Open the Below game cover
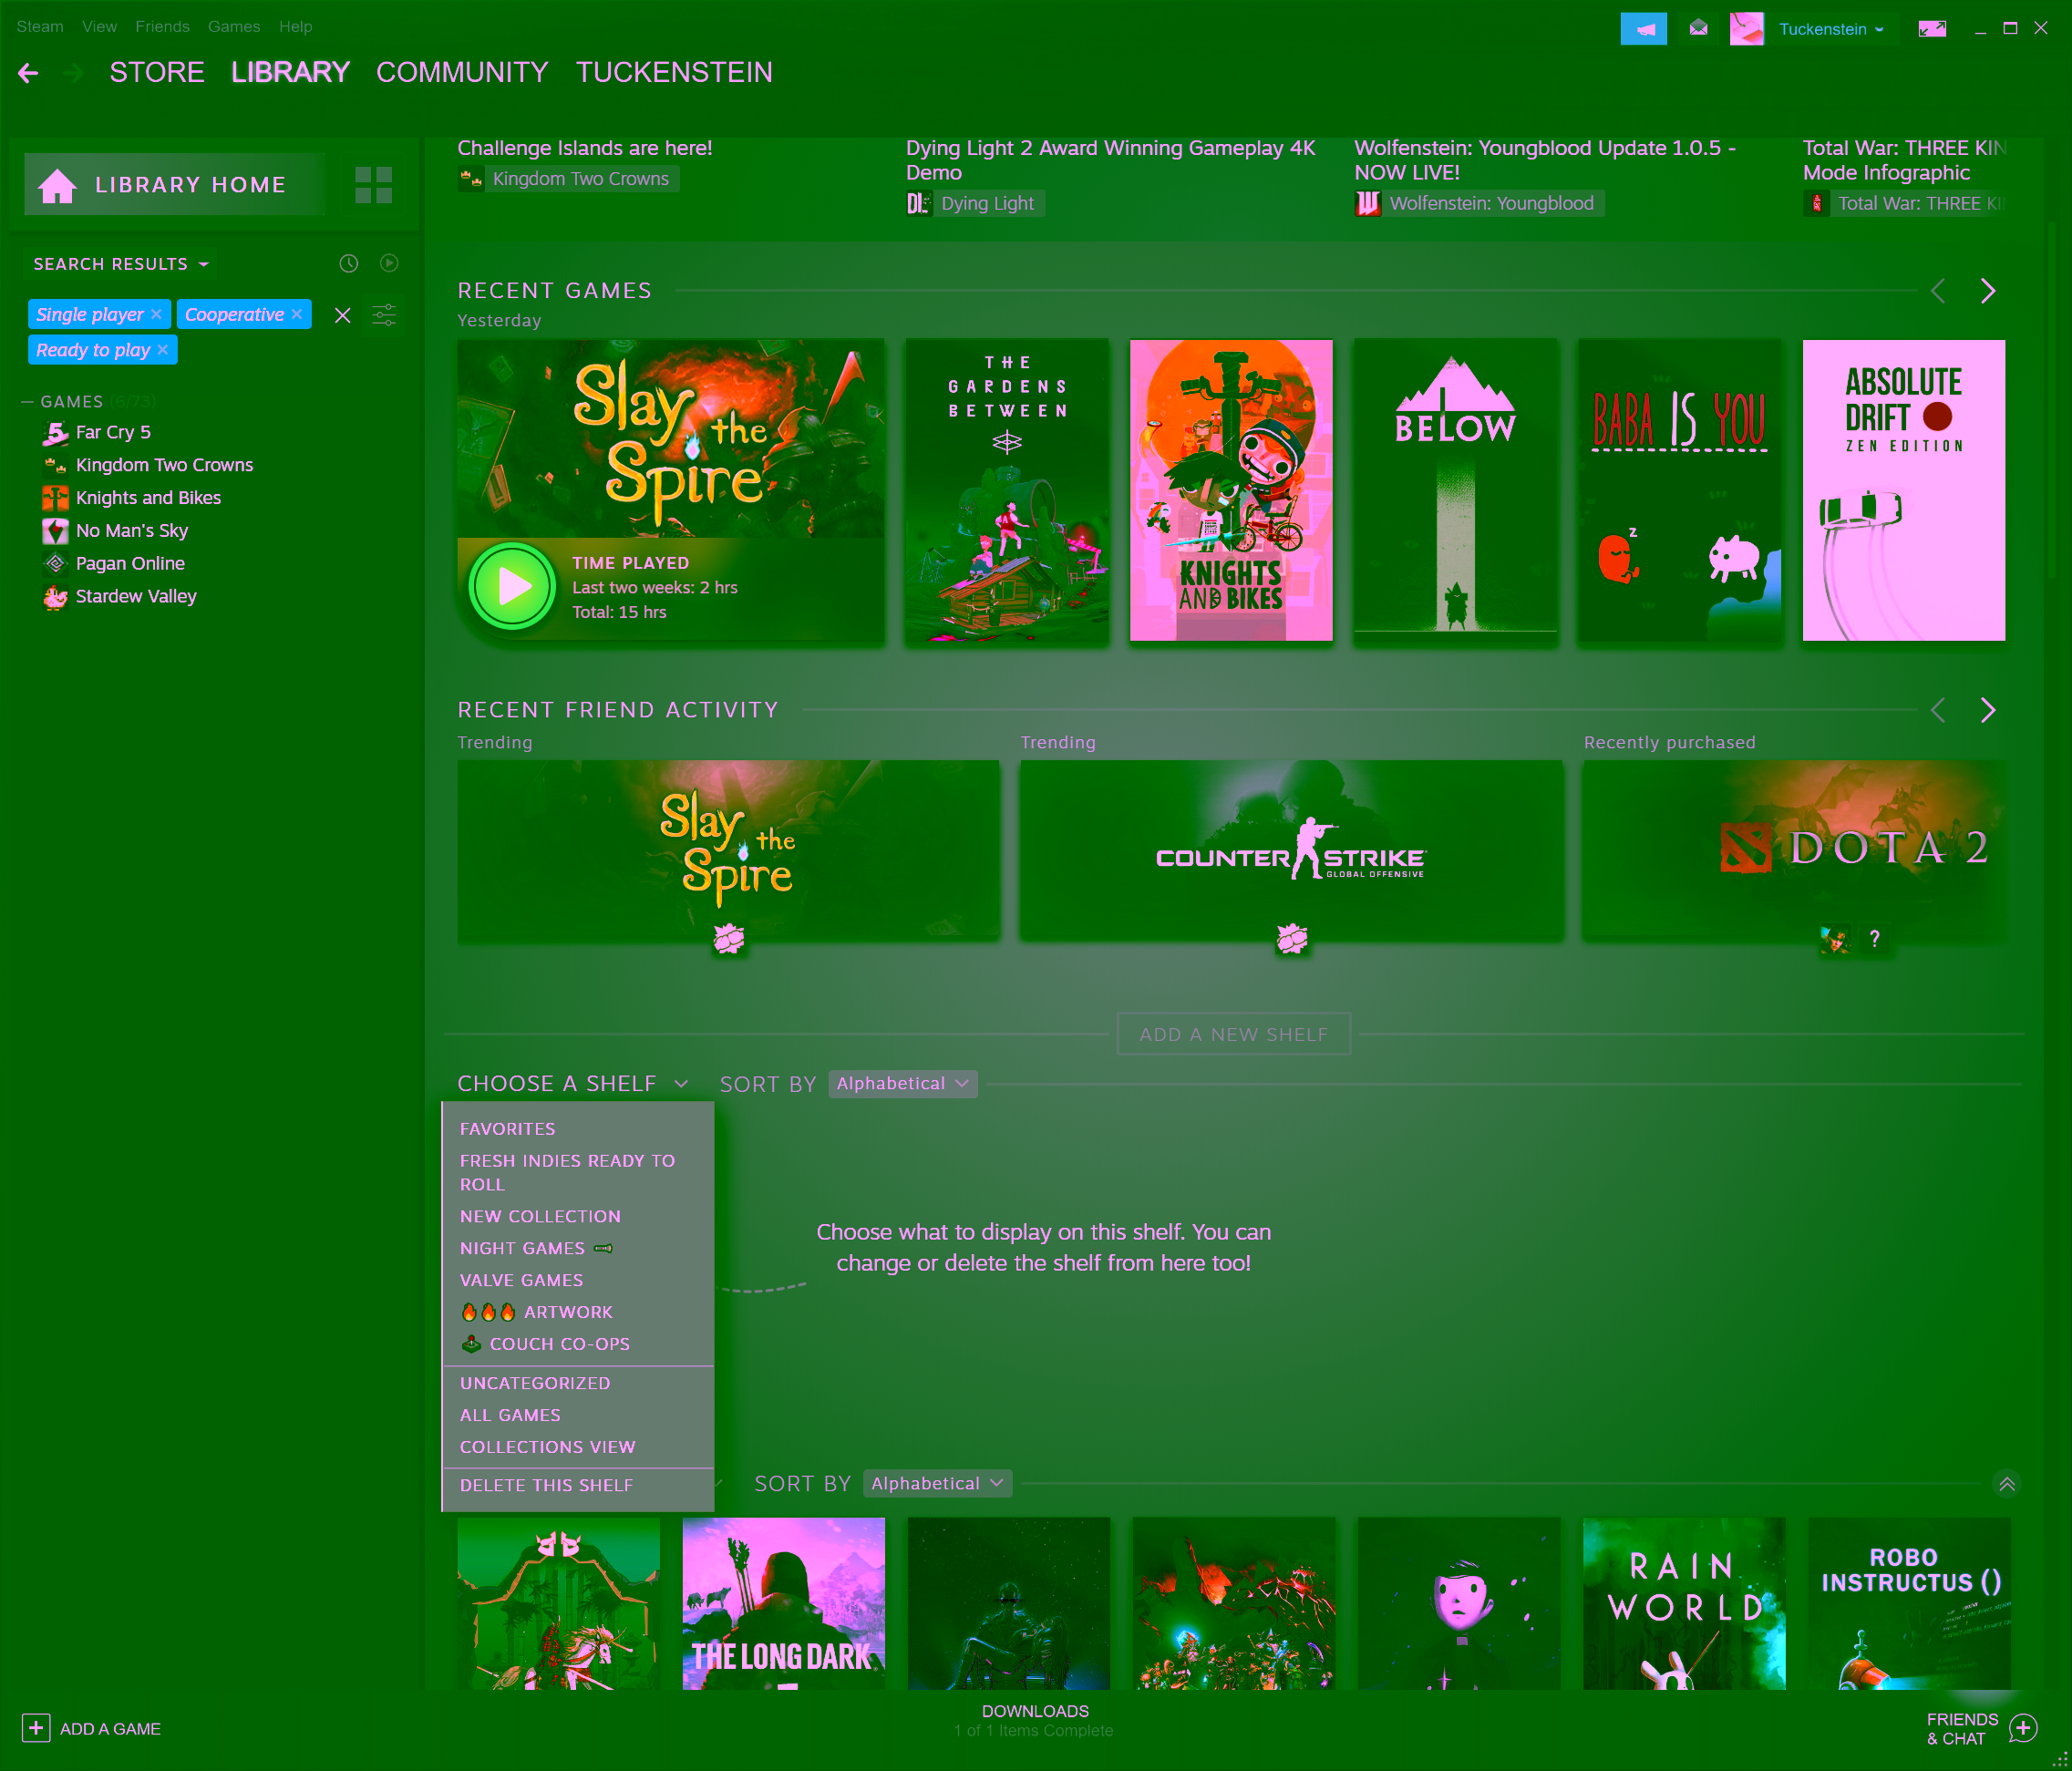Viewport: 2072px width, 1771px height. (x=1455, y=491)
